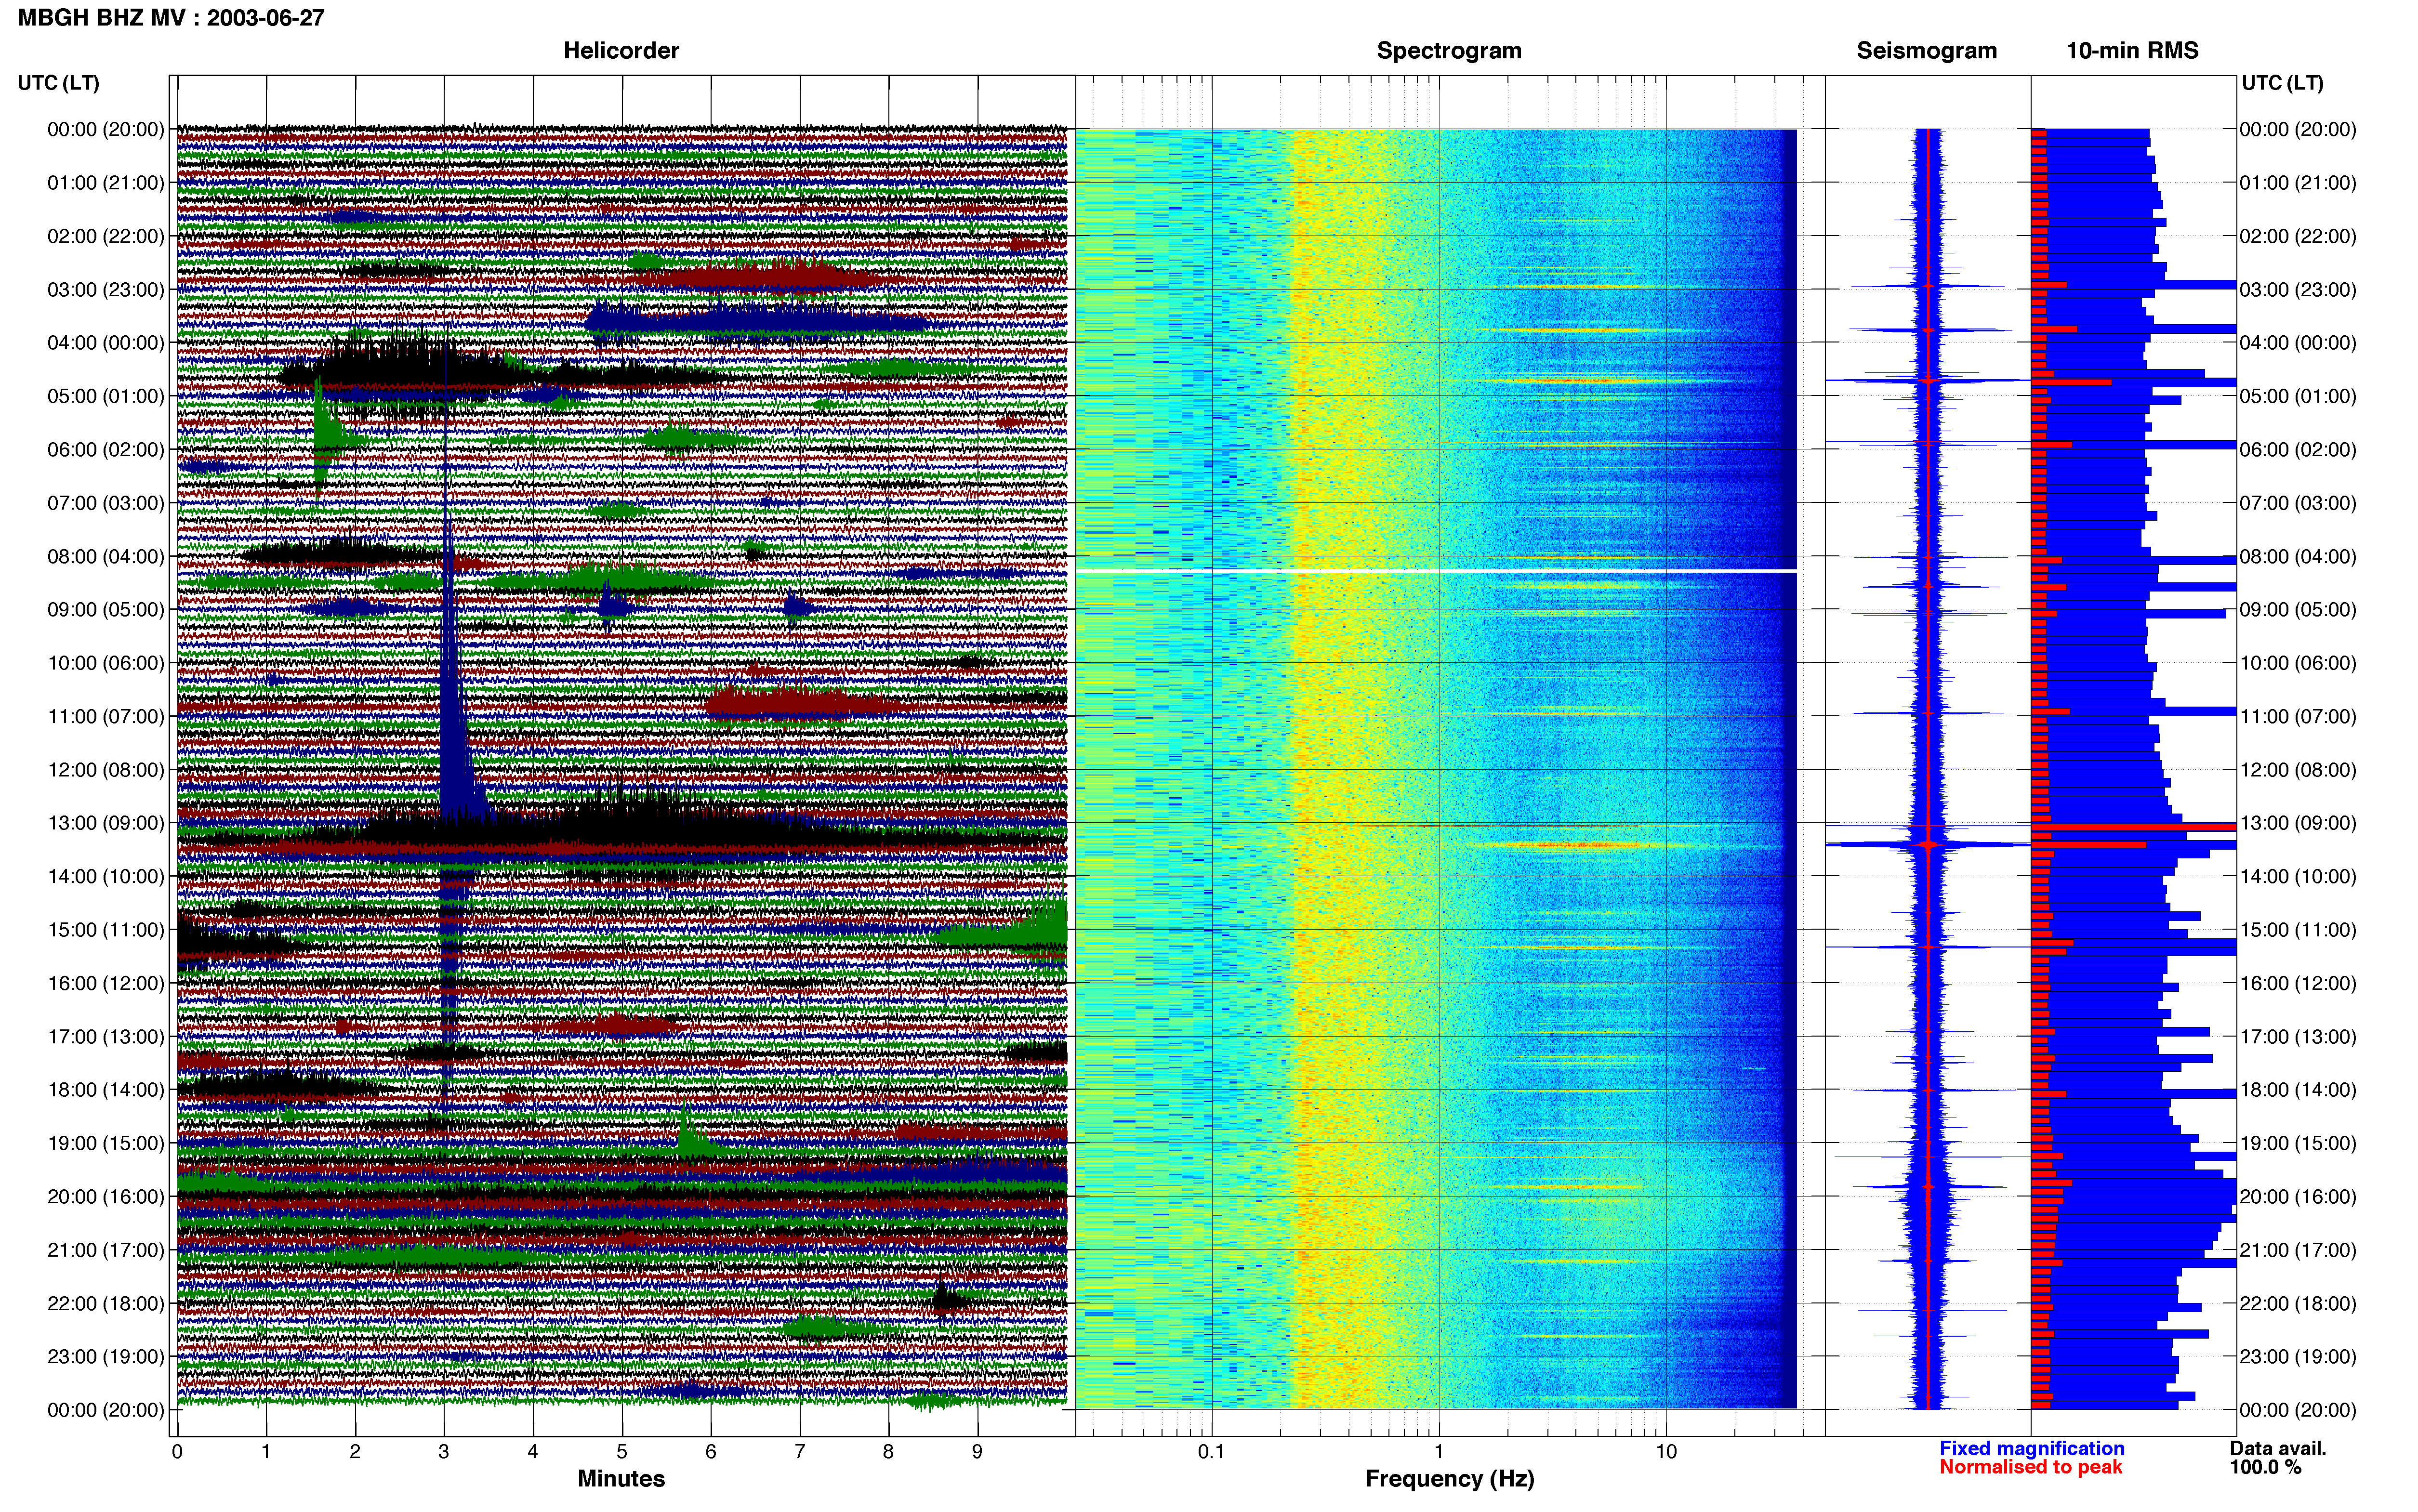This screenshot has height=1512, width=2418.
Task: Click the longest red RMS bar near 13:00
Action: coord(2134,827)
